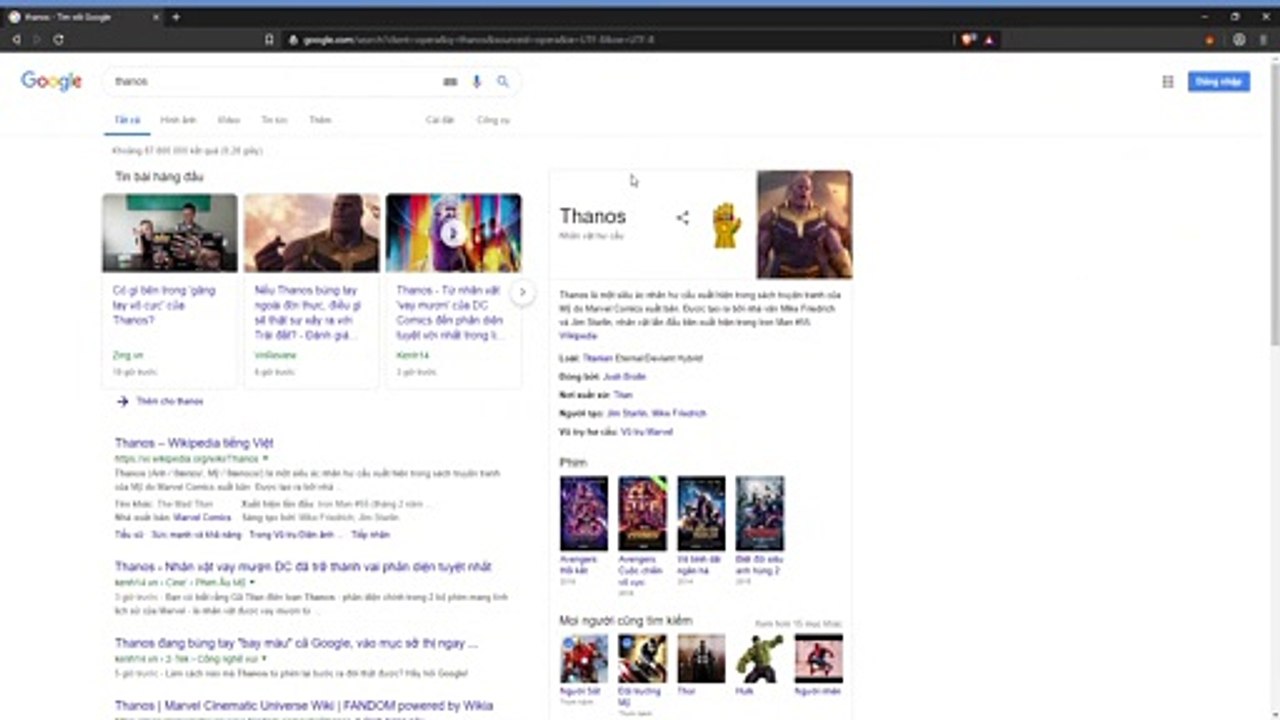Click the 'Titan' origin link

pyautogui.click(x=622, y=395)
